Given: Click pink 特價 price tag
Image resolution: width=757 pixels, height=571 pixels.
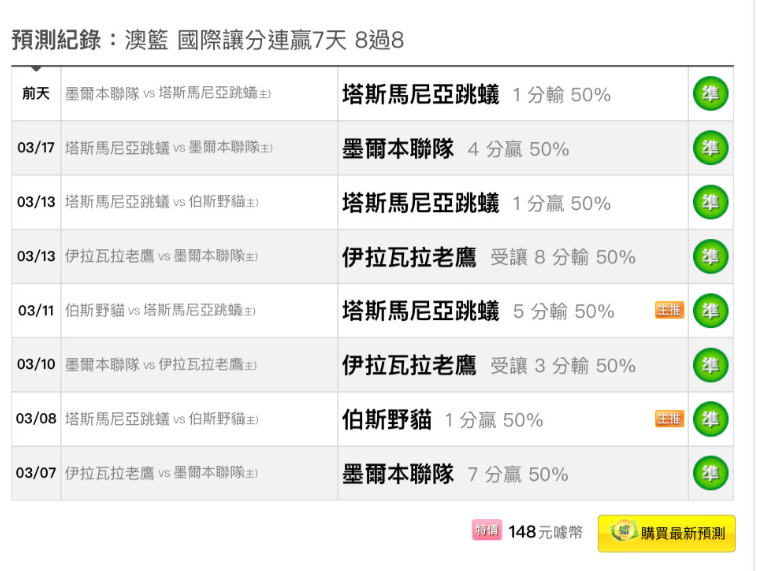Looking at the screenshot, I should [x=487, y=530].
